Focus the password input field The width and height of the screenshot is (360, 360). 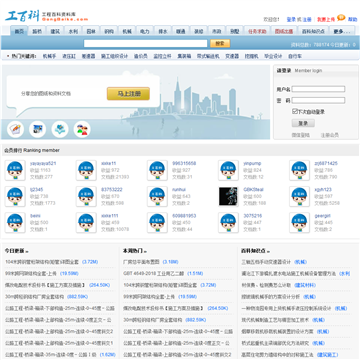tap(318, 100)
